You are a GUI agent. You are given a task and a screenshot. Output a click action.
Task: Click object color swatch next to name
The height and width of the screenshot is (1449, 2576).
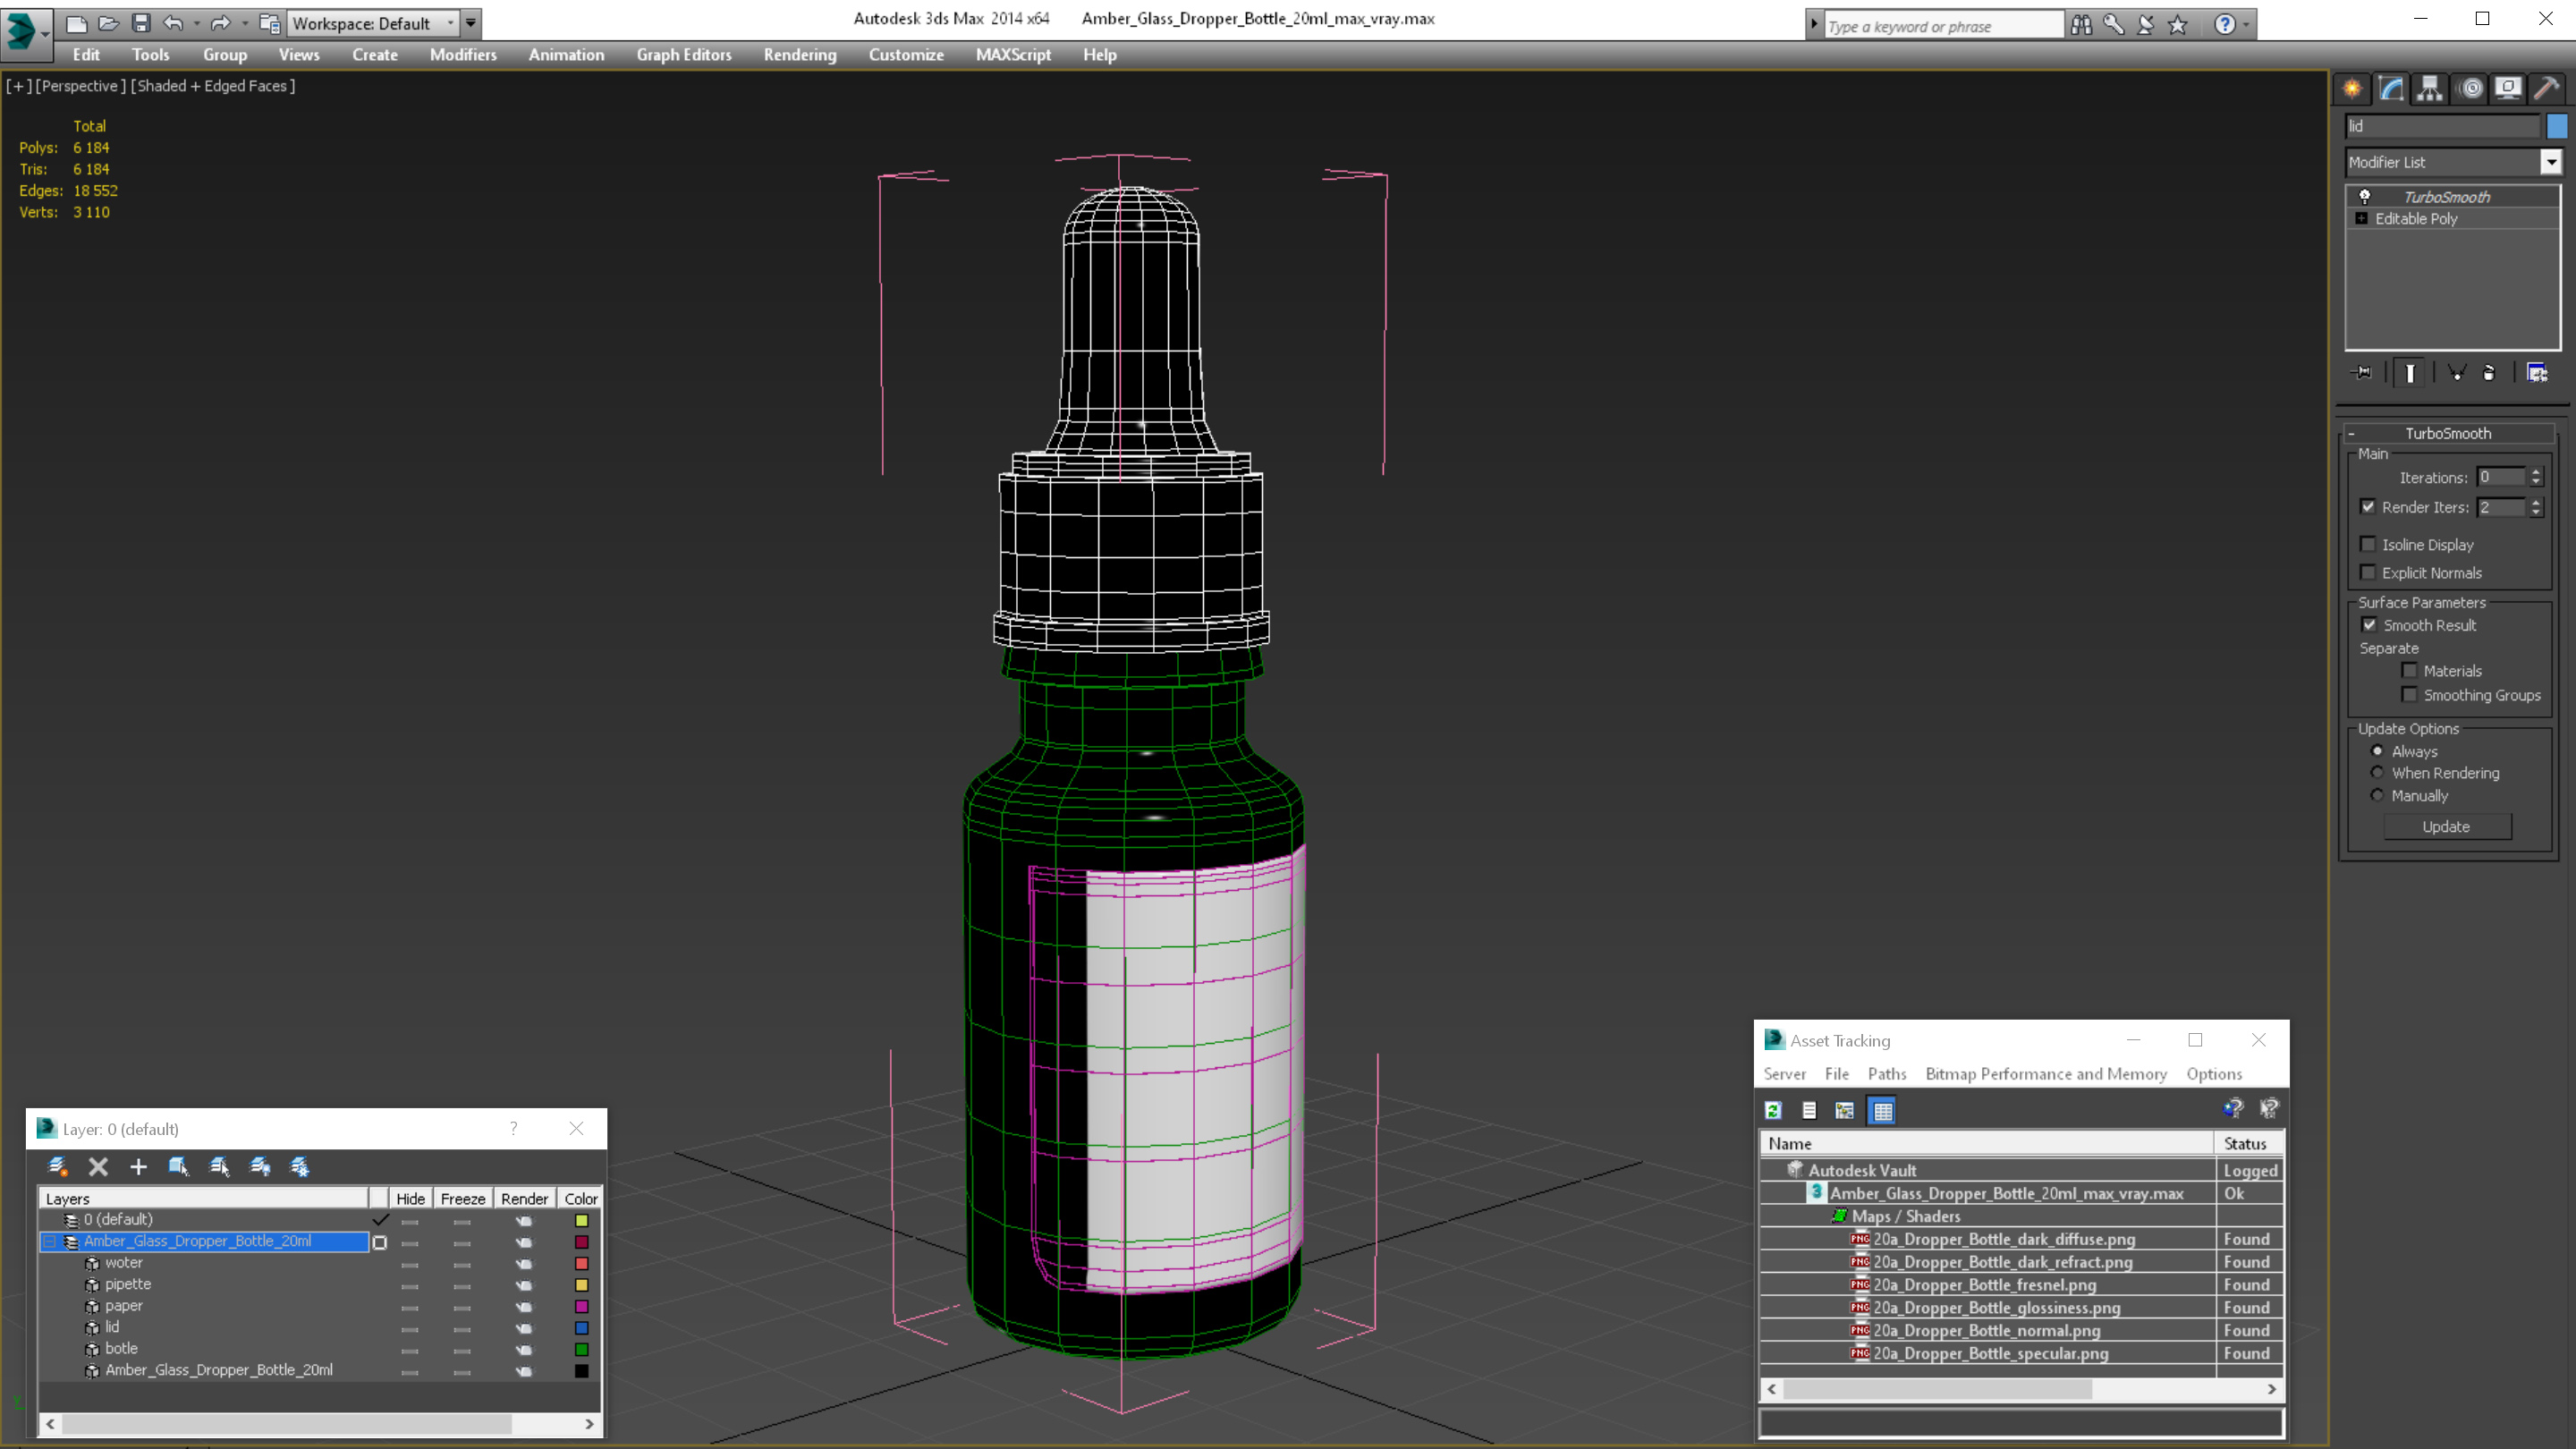pos(2557,126)
